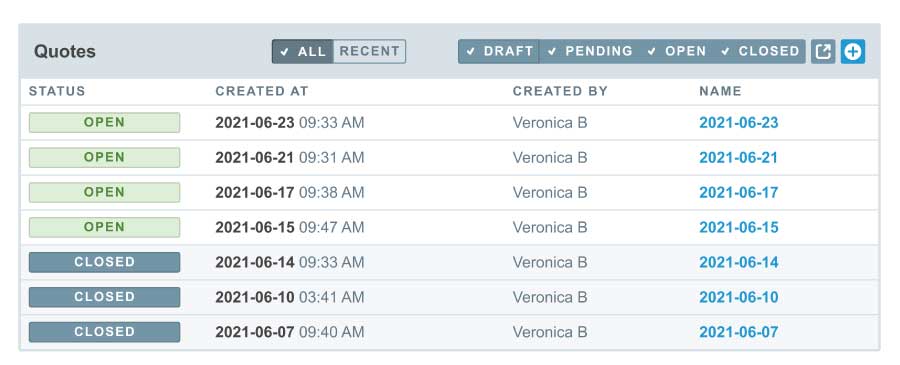The height and width of the screenshot is (365, 900).
Task: Open the quote named 2021-06-17
Action: pyautogui.click(x=739, y=193)
